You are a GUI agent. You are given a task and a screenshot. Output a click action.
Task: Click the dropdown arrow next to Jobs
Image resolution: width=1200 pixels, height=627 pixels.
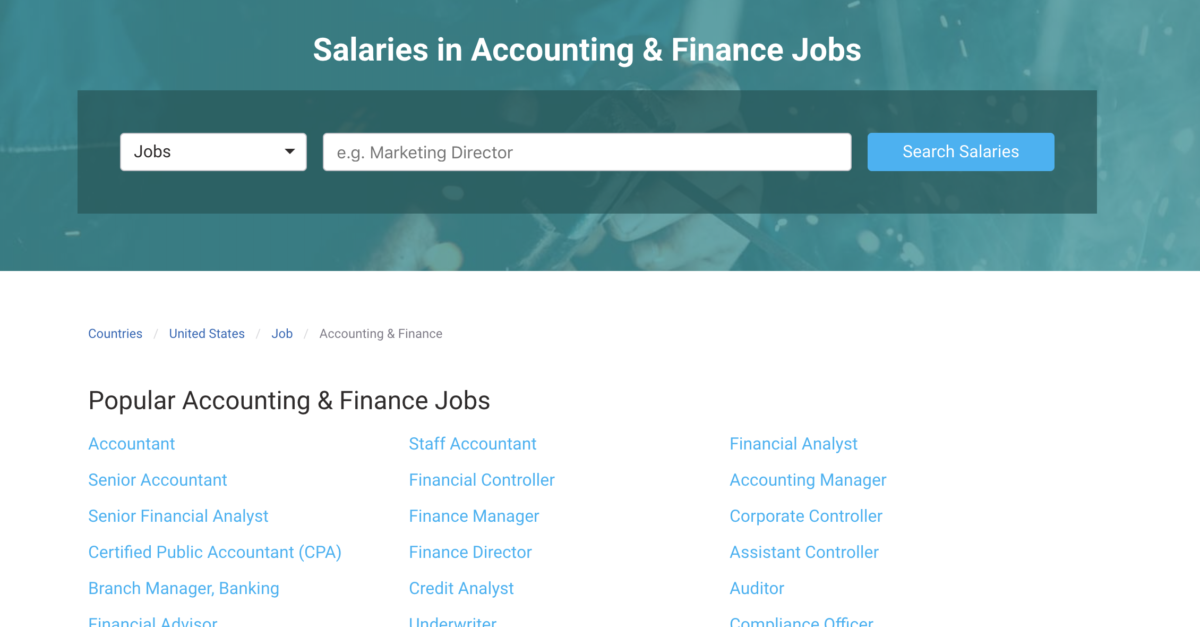[x=290, y=151]
